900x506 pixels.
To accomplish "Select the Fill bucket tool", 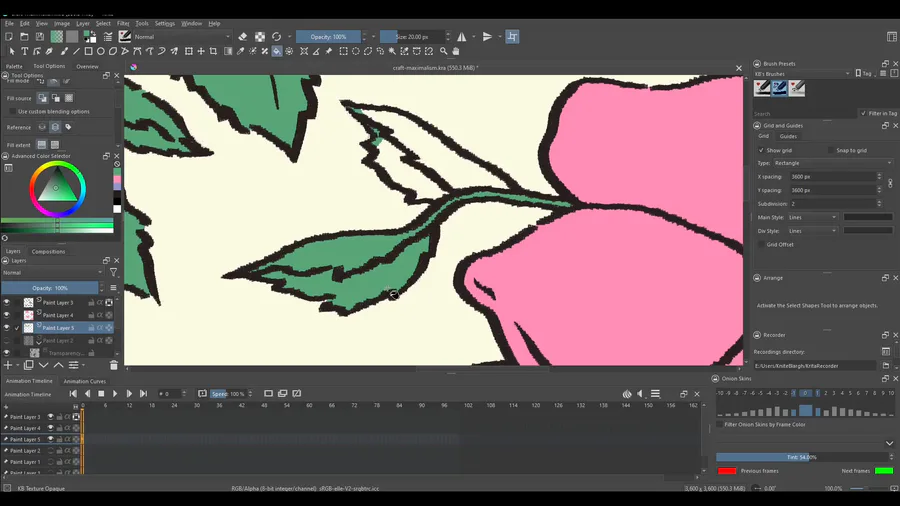I will coord(277,52).
